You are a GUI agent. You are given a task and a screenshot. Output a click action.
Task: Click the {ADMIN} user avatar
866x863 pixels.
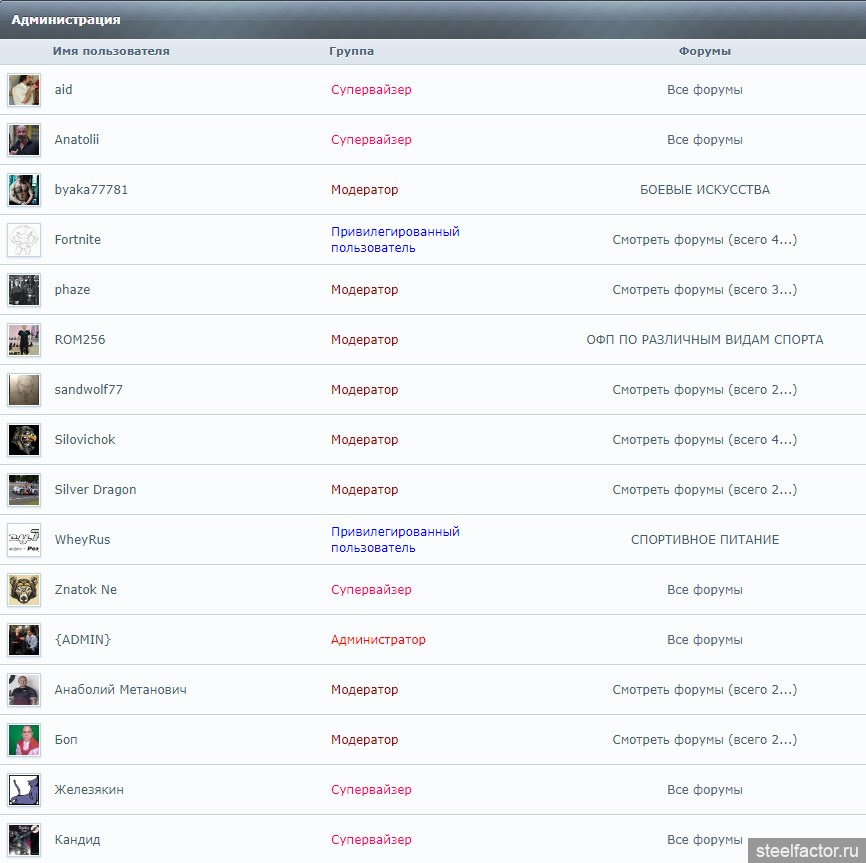[x=24, y=640]
